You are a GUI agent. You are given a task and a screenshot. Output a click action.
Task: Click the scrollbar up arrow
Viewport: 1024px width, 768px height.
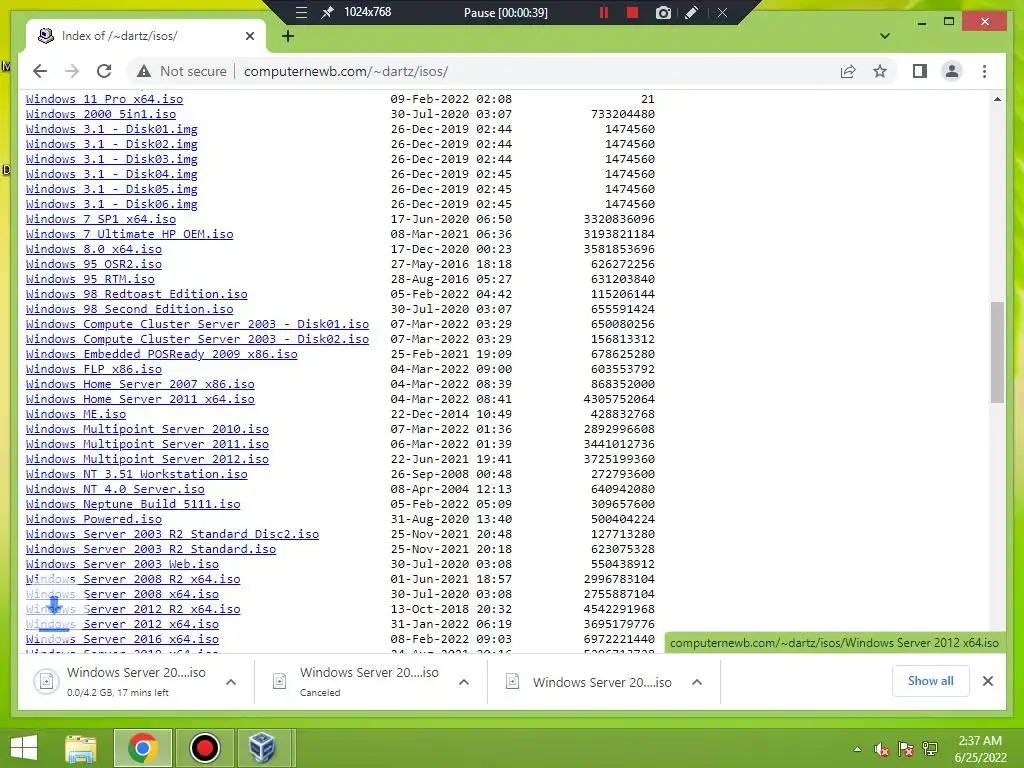click(x=997, y=99)
